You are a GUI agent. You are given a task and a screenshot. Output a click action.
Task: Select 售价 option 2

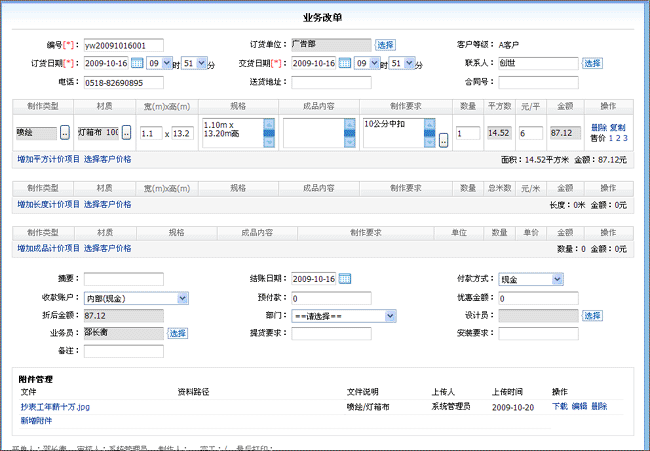coord(618,138)
